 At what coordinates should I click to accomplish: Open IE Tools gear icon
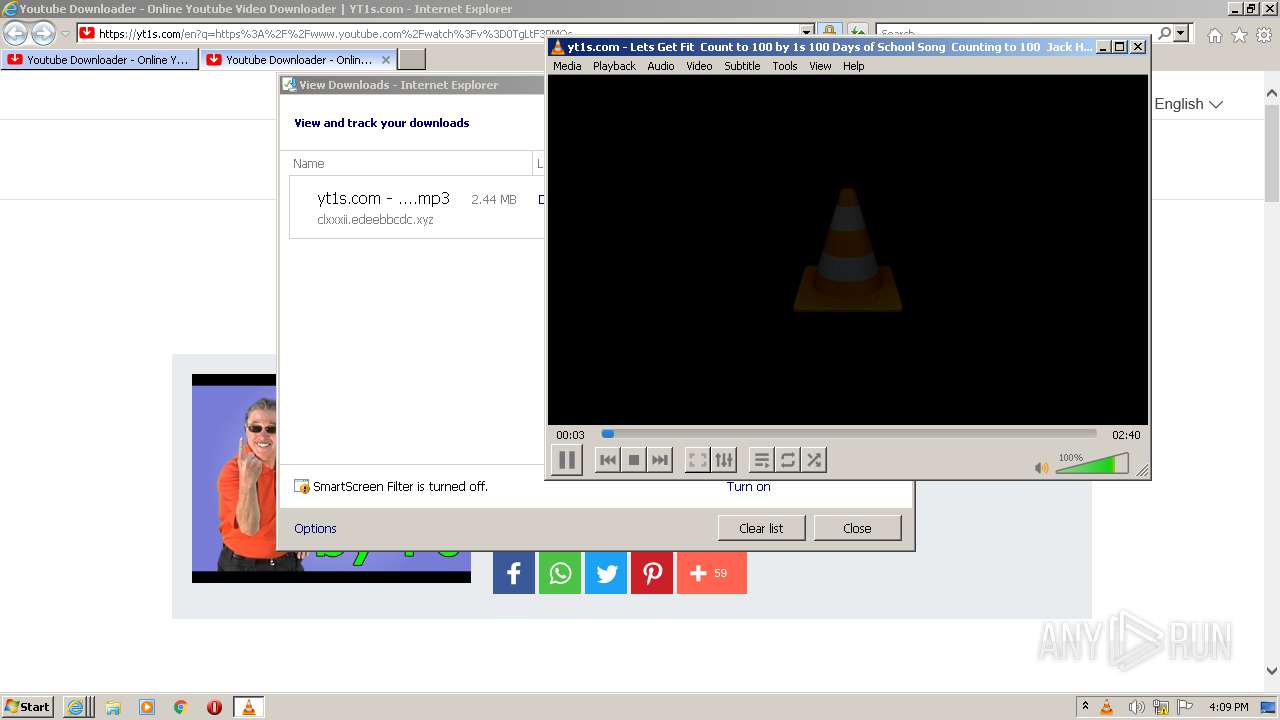click(x=1264, y=35)
